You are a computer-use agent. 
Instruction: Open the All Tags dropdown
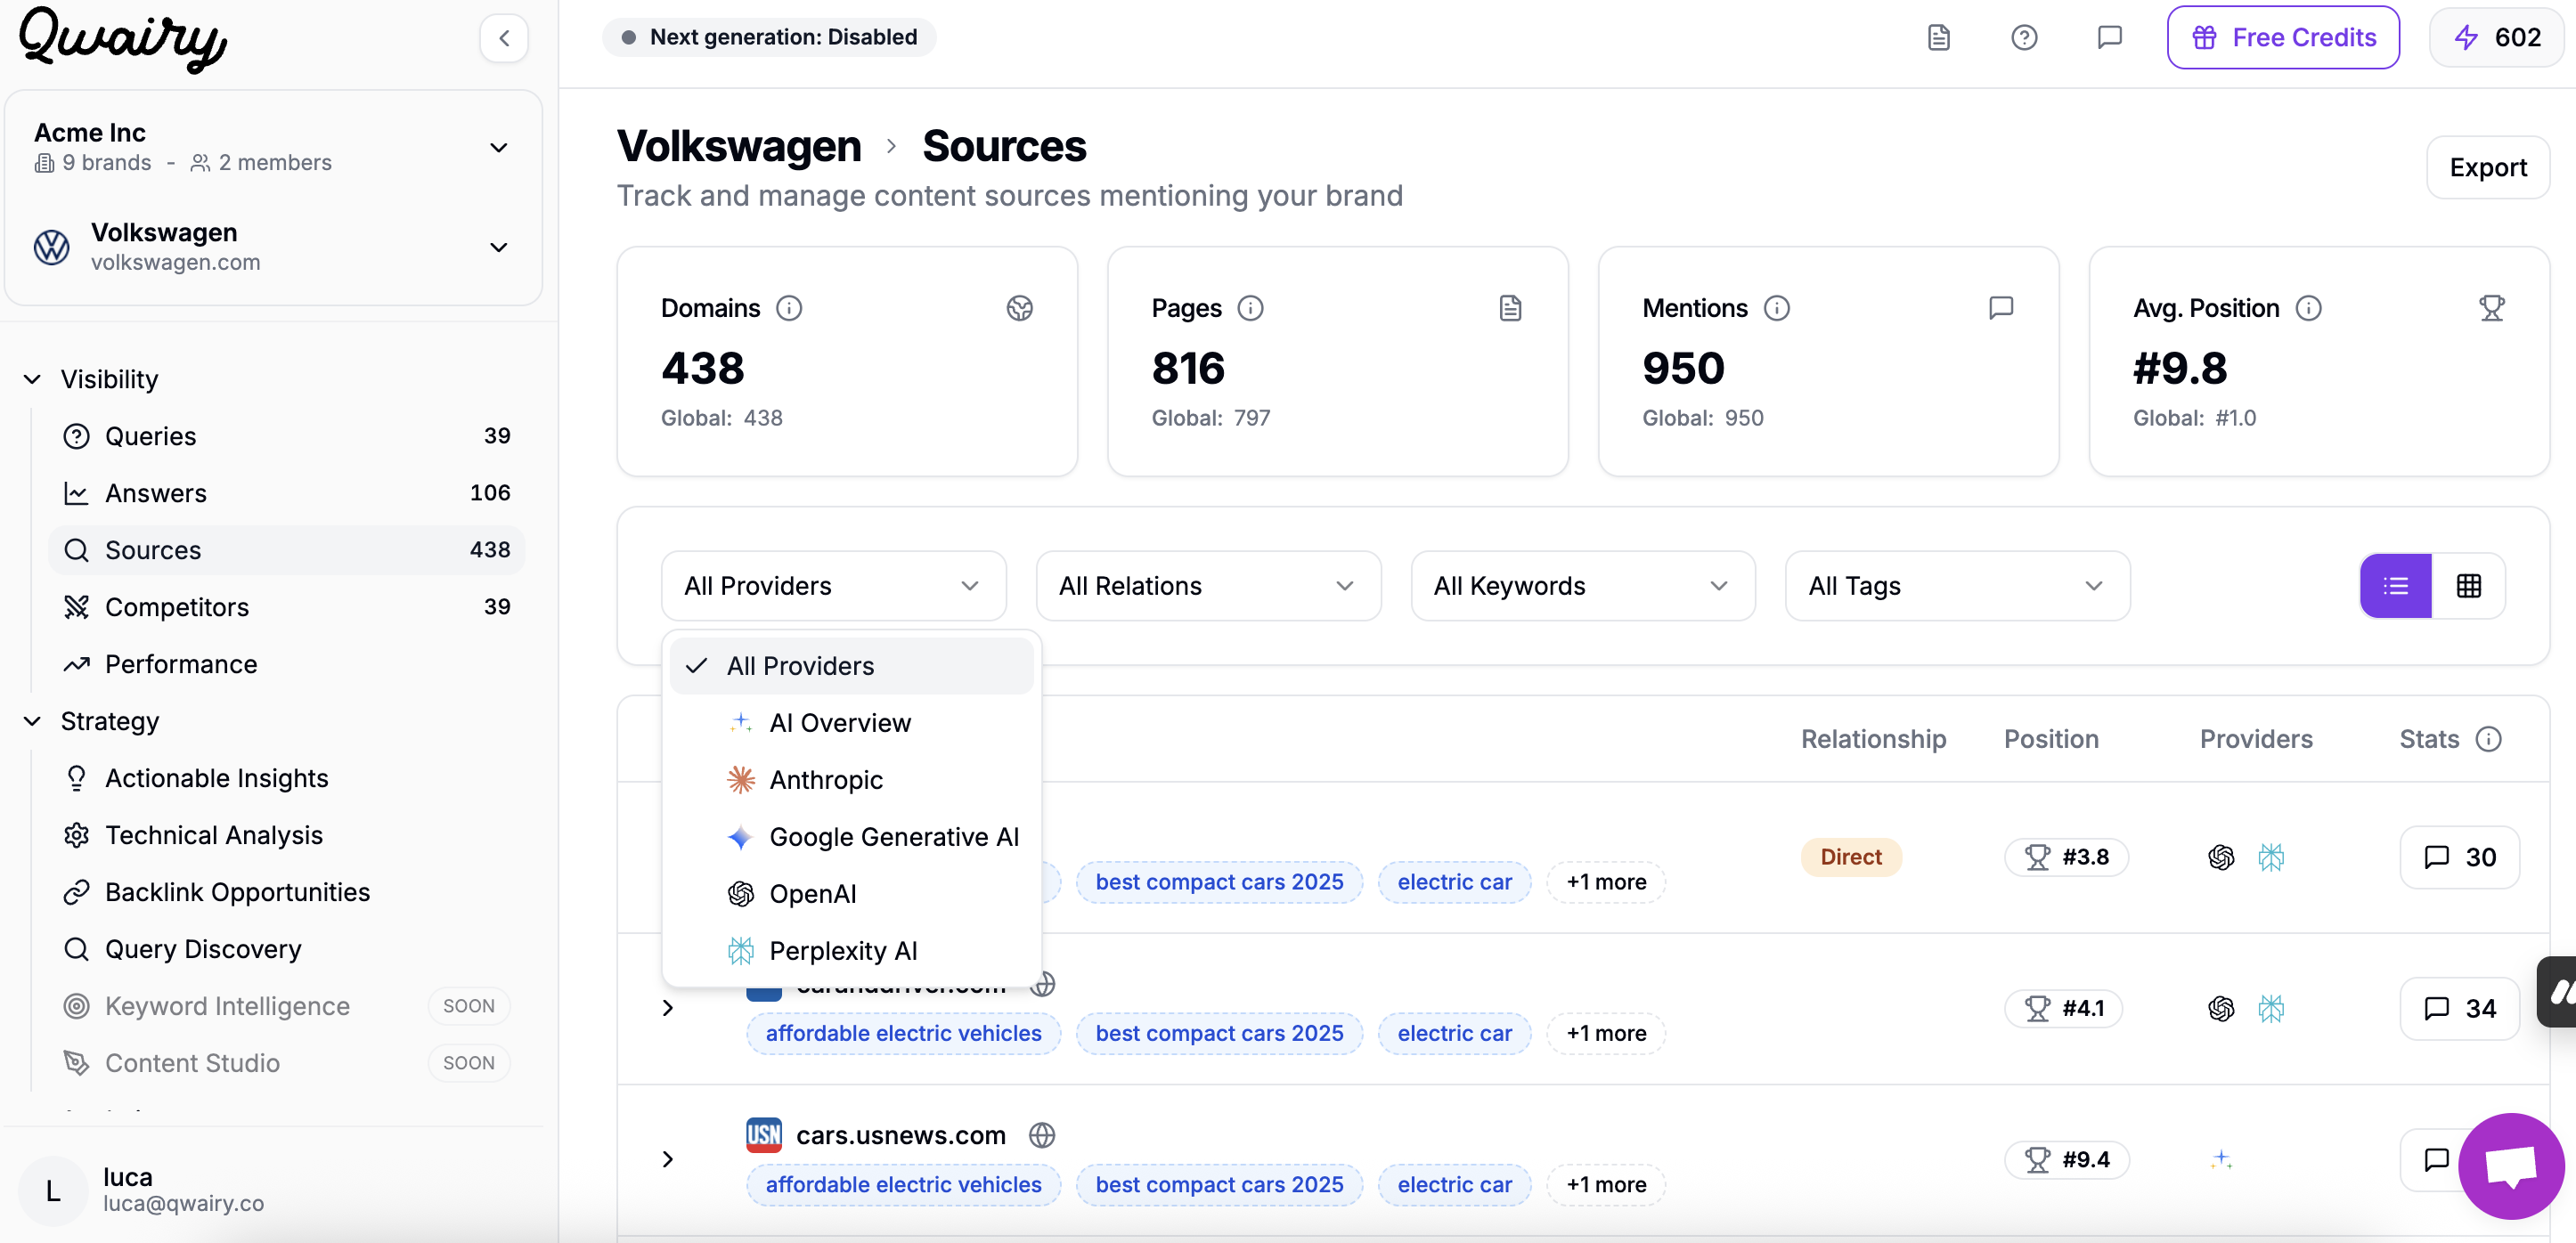click(1957, 586)
